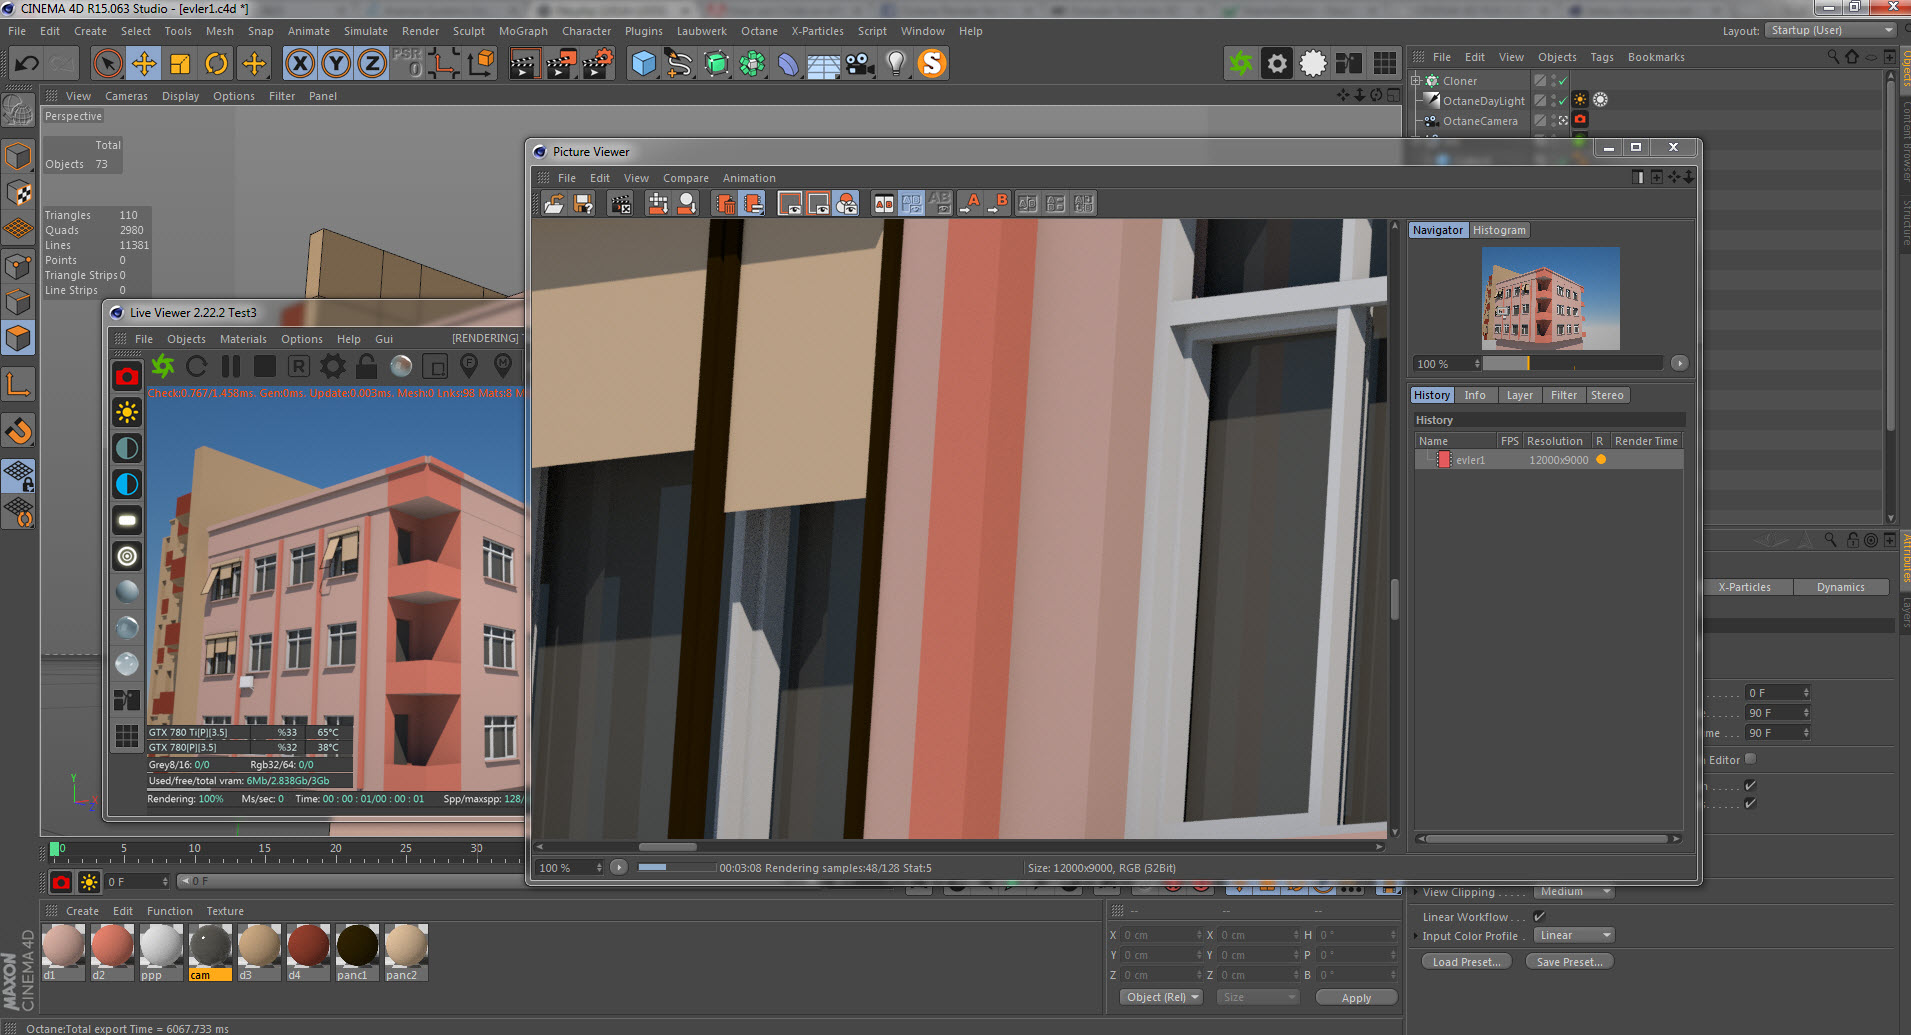Pause rendering in Live Viewer

[231, 367]
